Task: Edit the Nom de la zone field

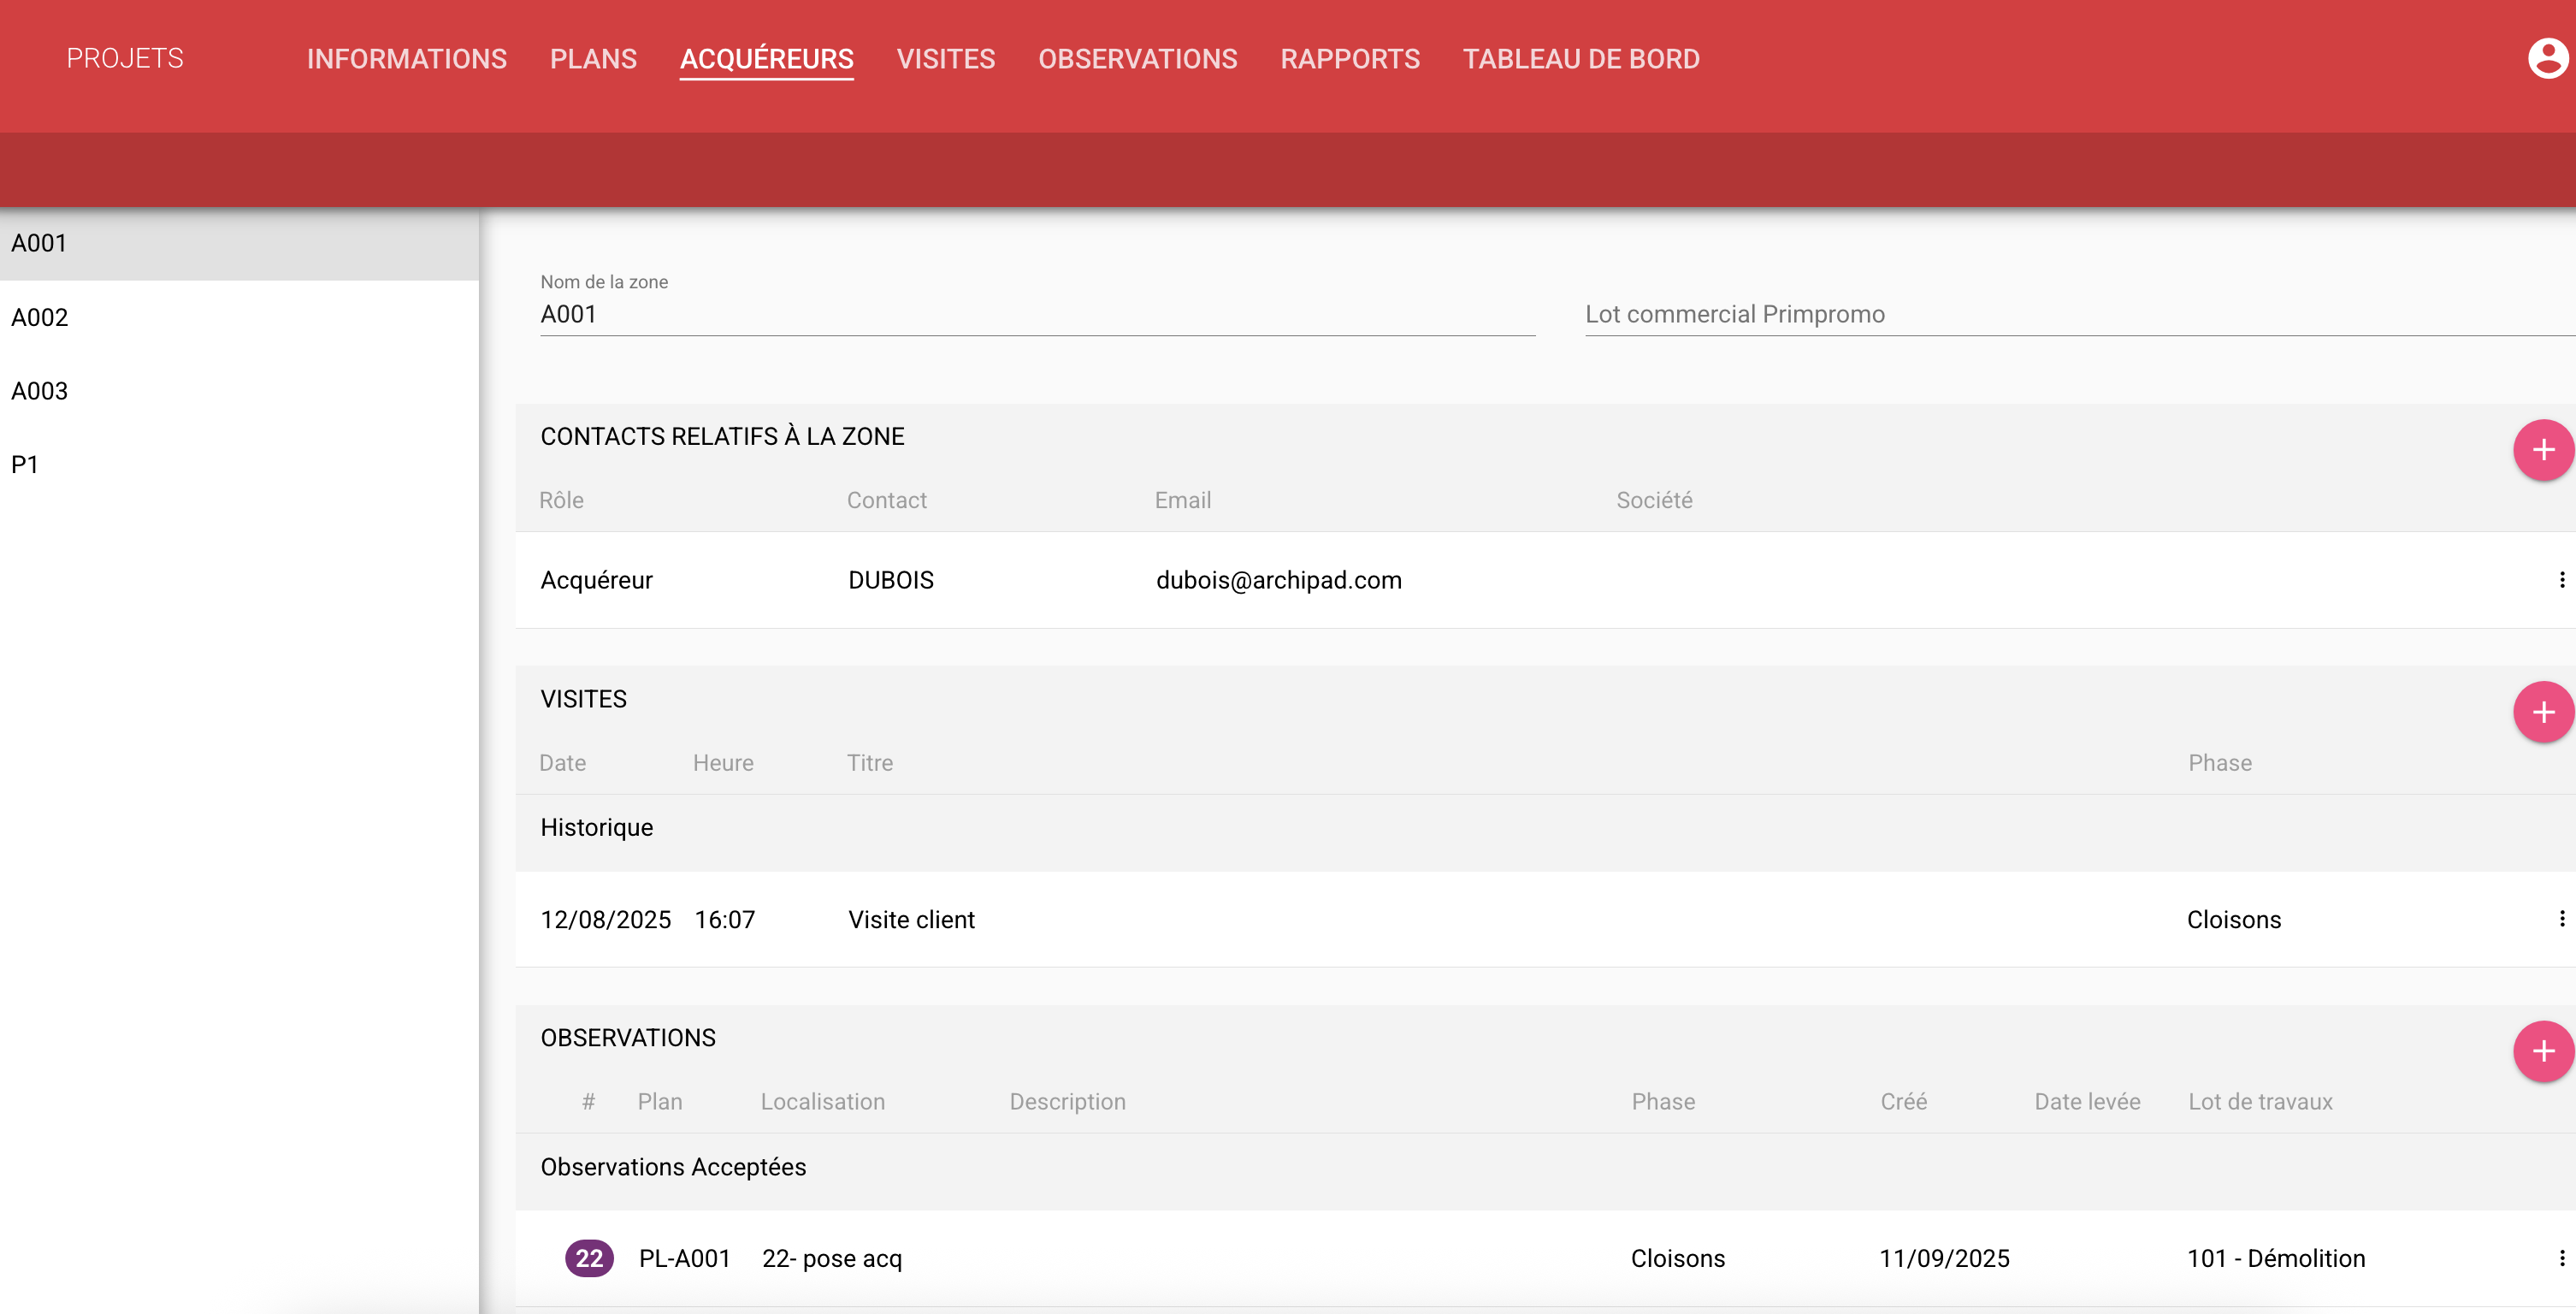Action: click(1036, 314)
